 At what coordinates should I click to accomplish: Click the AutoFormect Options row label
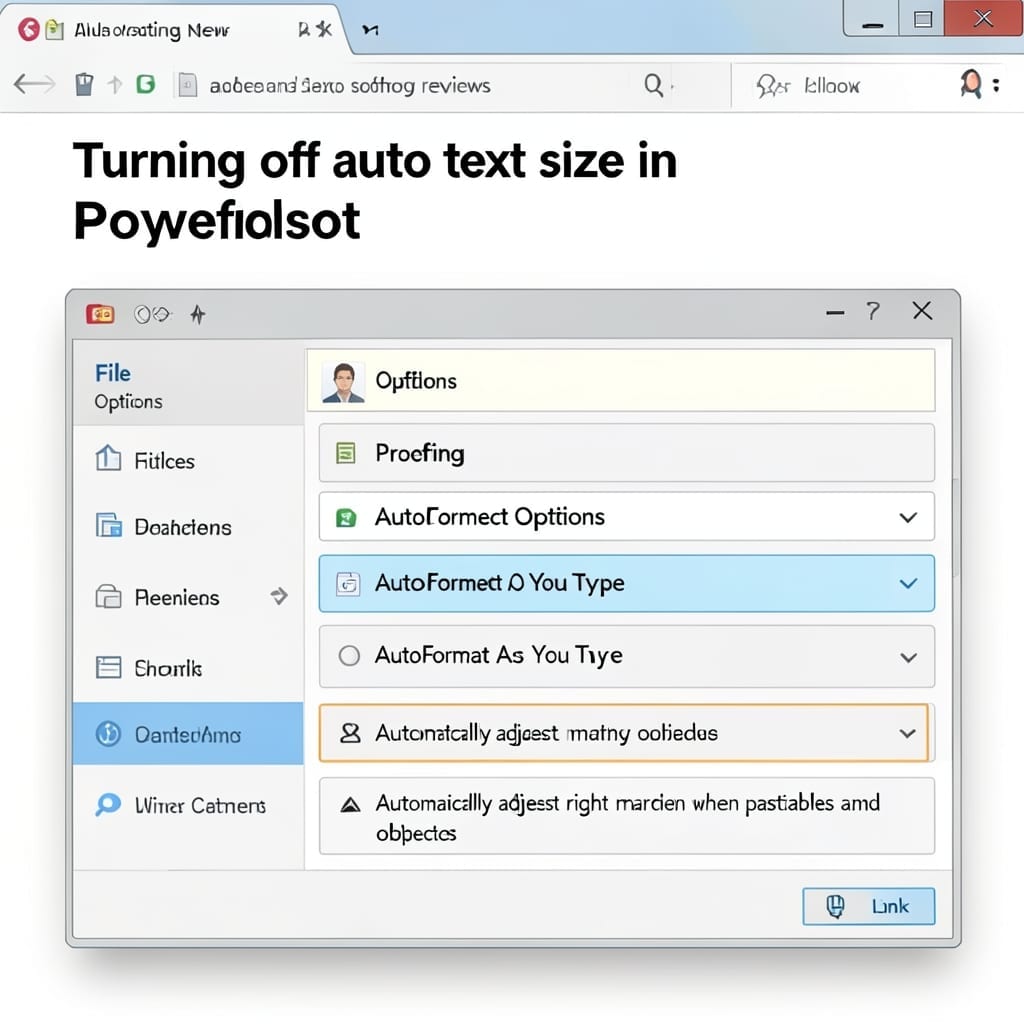489,517
